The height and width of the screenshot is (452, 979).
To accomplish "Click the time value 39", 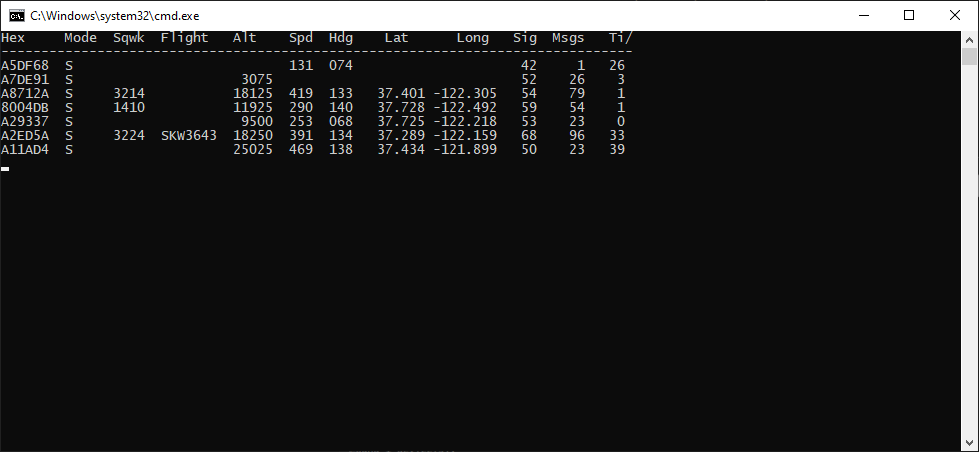I will [x=617, y=149].
